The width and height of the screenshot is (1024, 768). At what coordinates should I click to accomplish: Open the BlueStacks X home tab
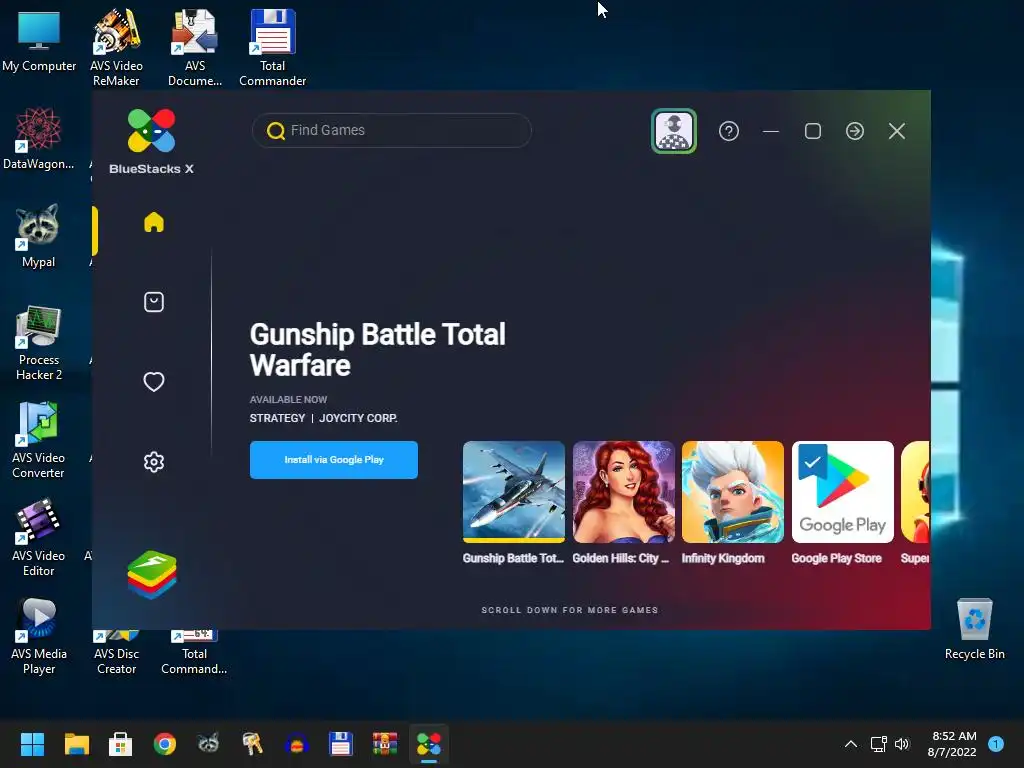click(153, 222)
